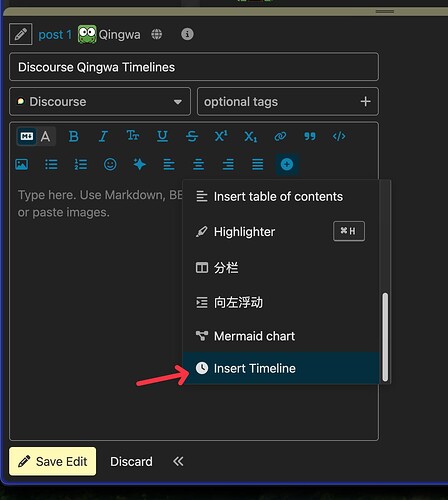Align text left
This screenshot has height=500, width=448.
pos(169,164)
